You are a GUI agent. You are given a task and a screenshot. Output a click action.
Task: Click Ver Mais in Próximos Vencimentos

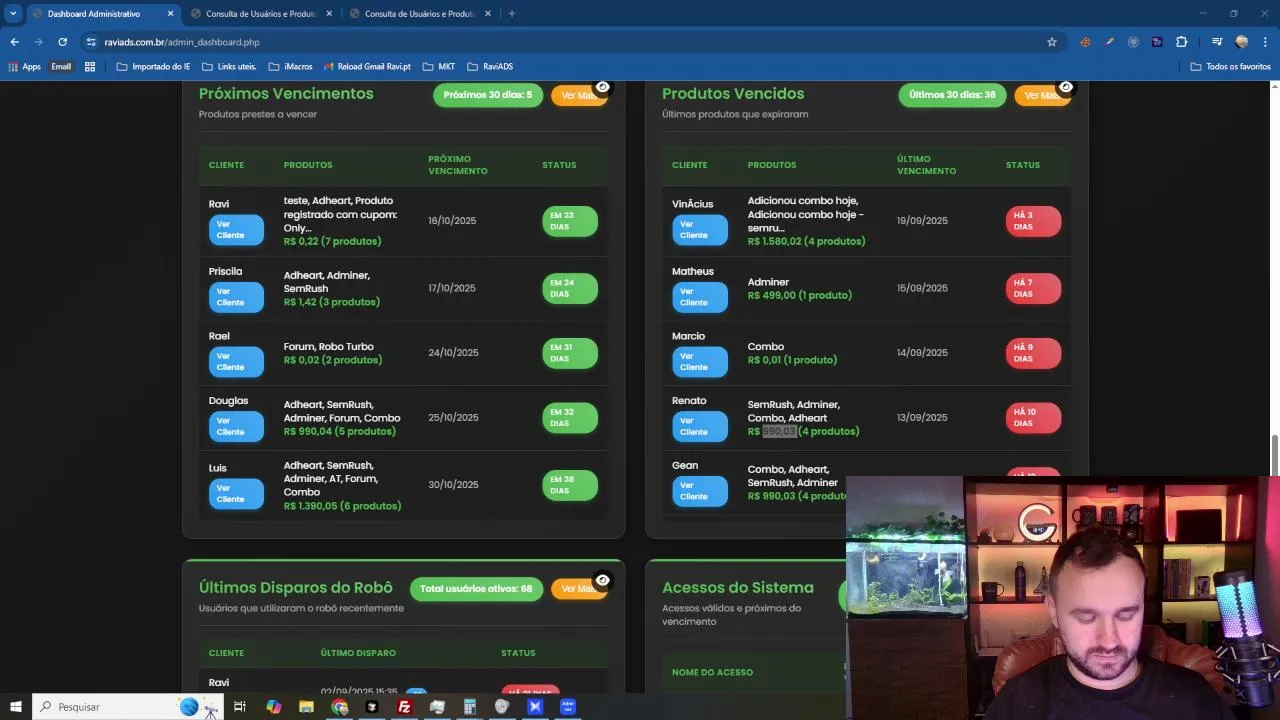[x=579, y=96]
